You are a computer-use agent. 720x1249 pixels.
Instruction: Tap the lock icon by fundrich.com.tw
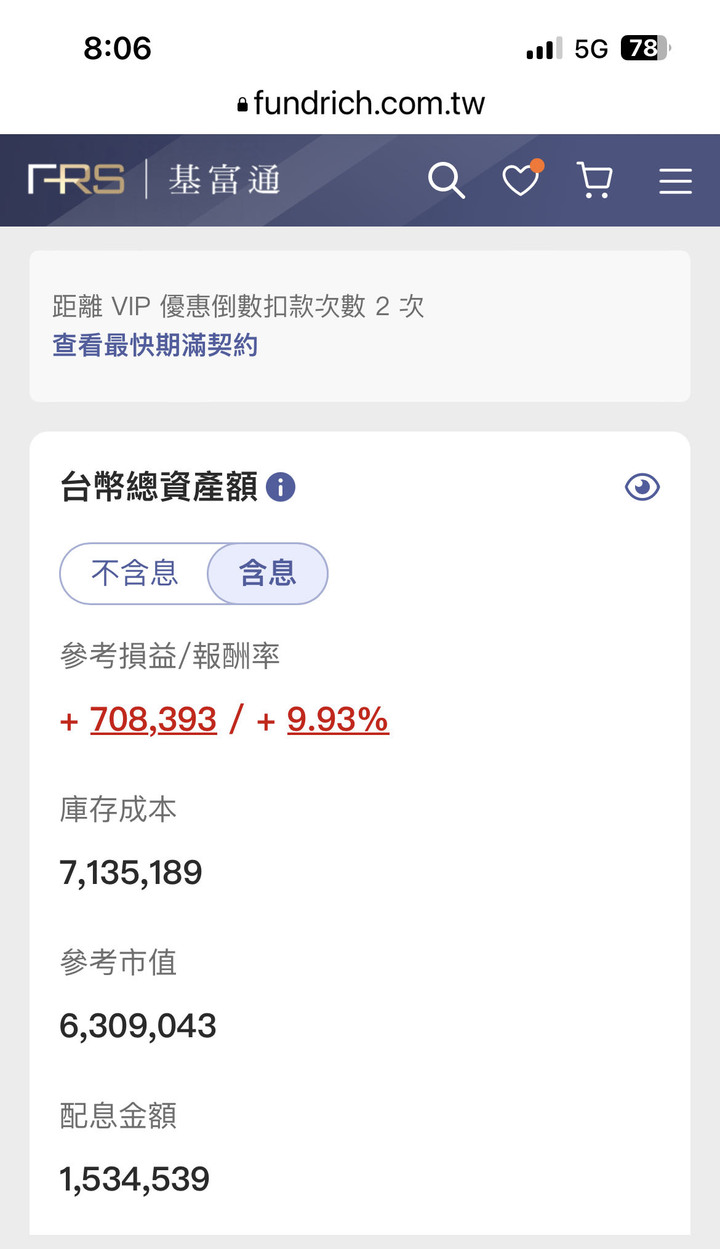click(x=243, y=104)
